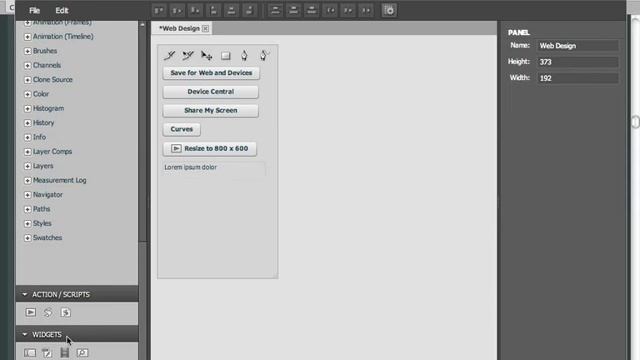Expand the Layers tree item
640x360 pixels.
click(x=27, y=166)
